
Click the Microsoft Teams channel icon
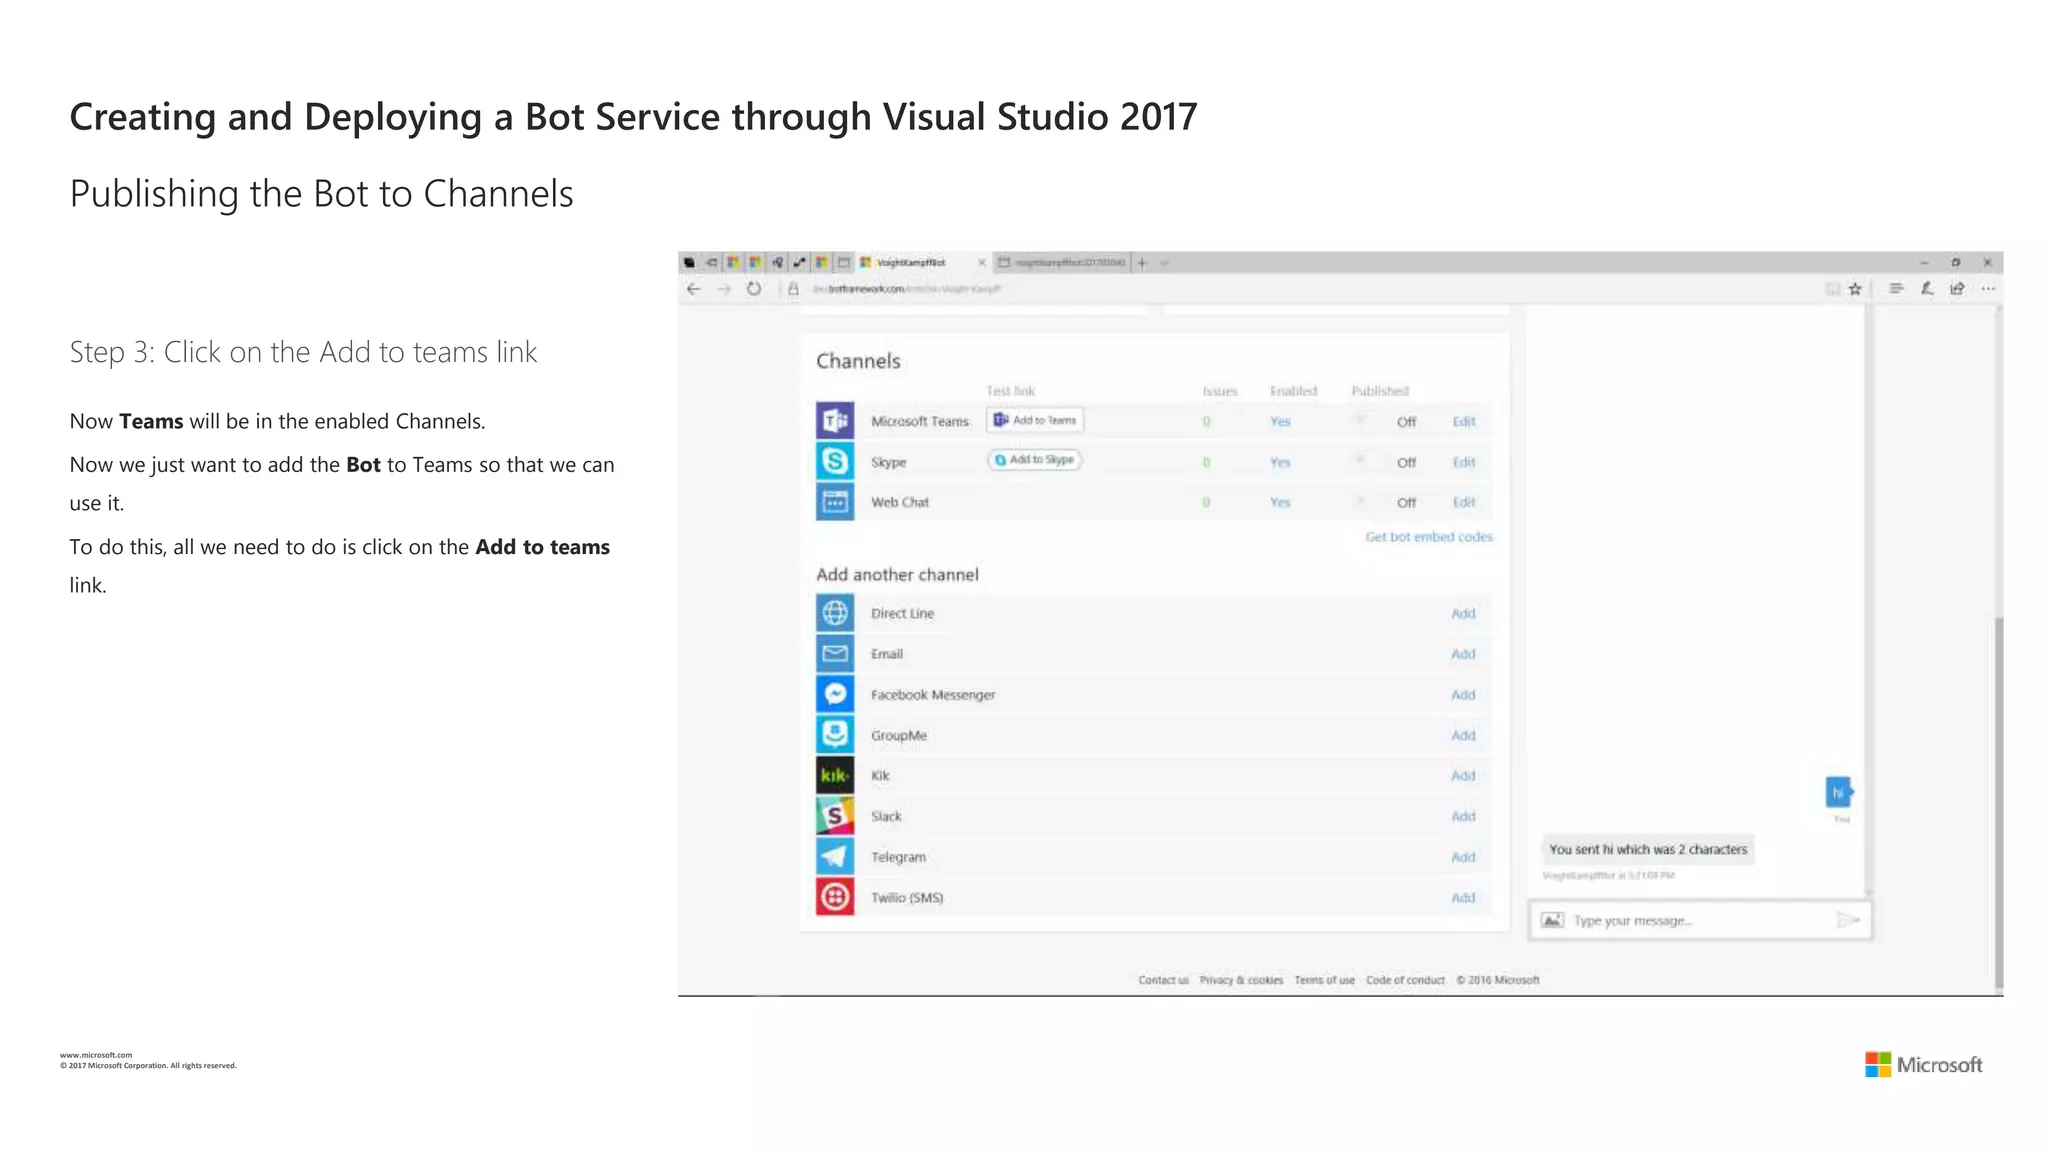835,421
